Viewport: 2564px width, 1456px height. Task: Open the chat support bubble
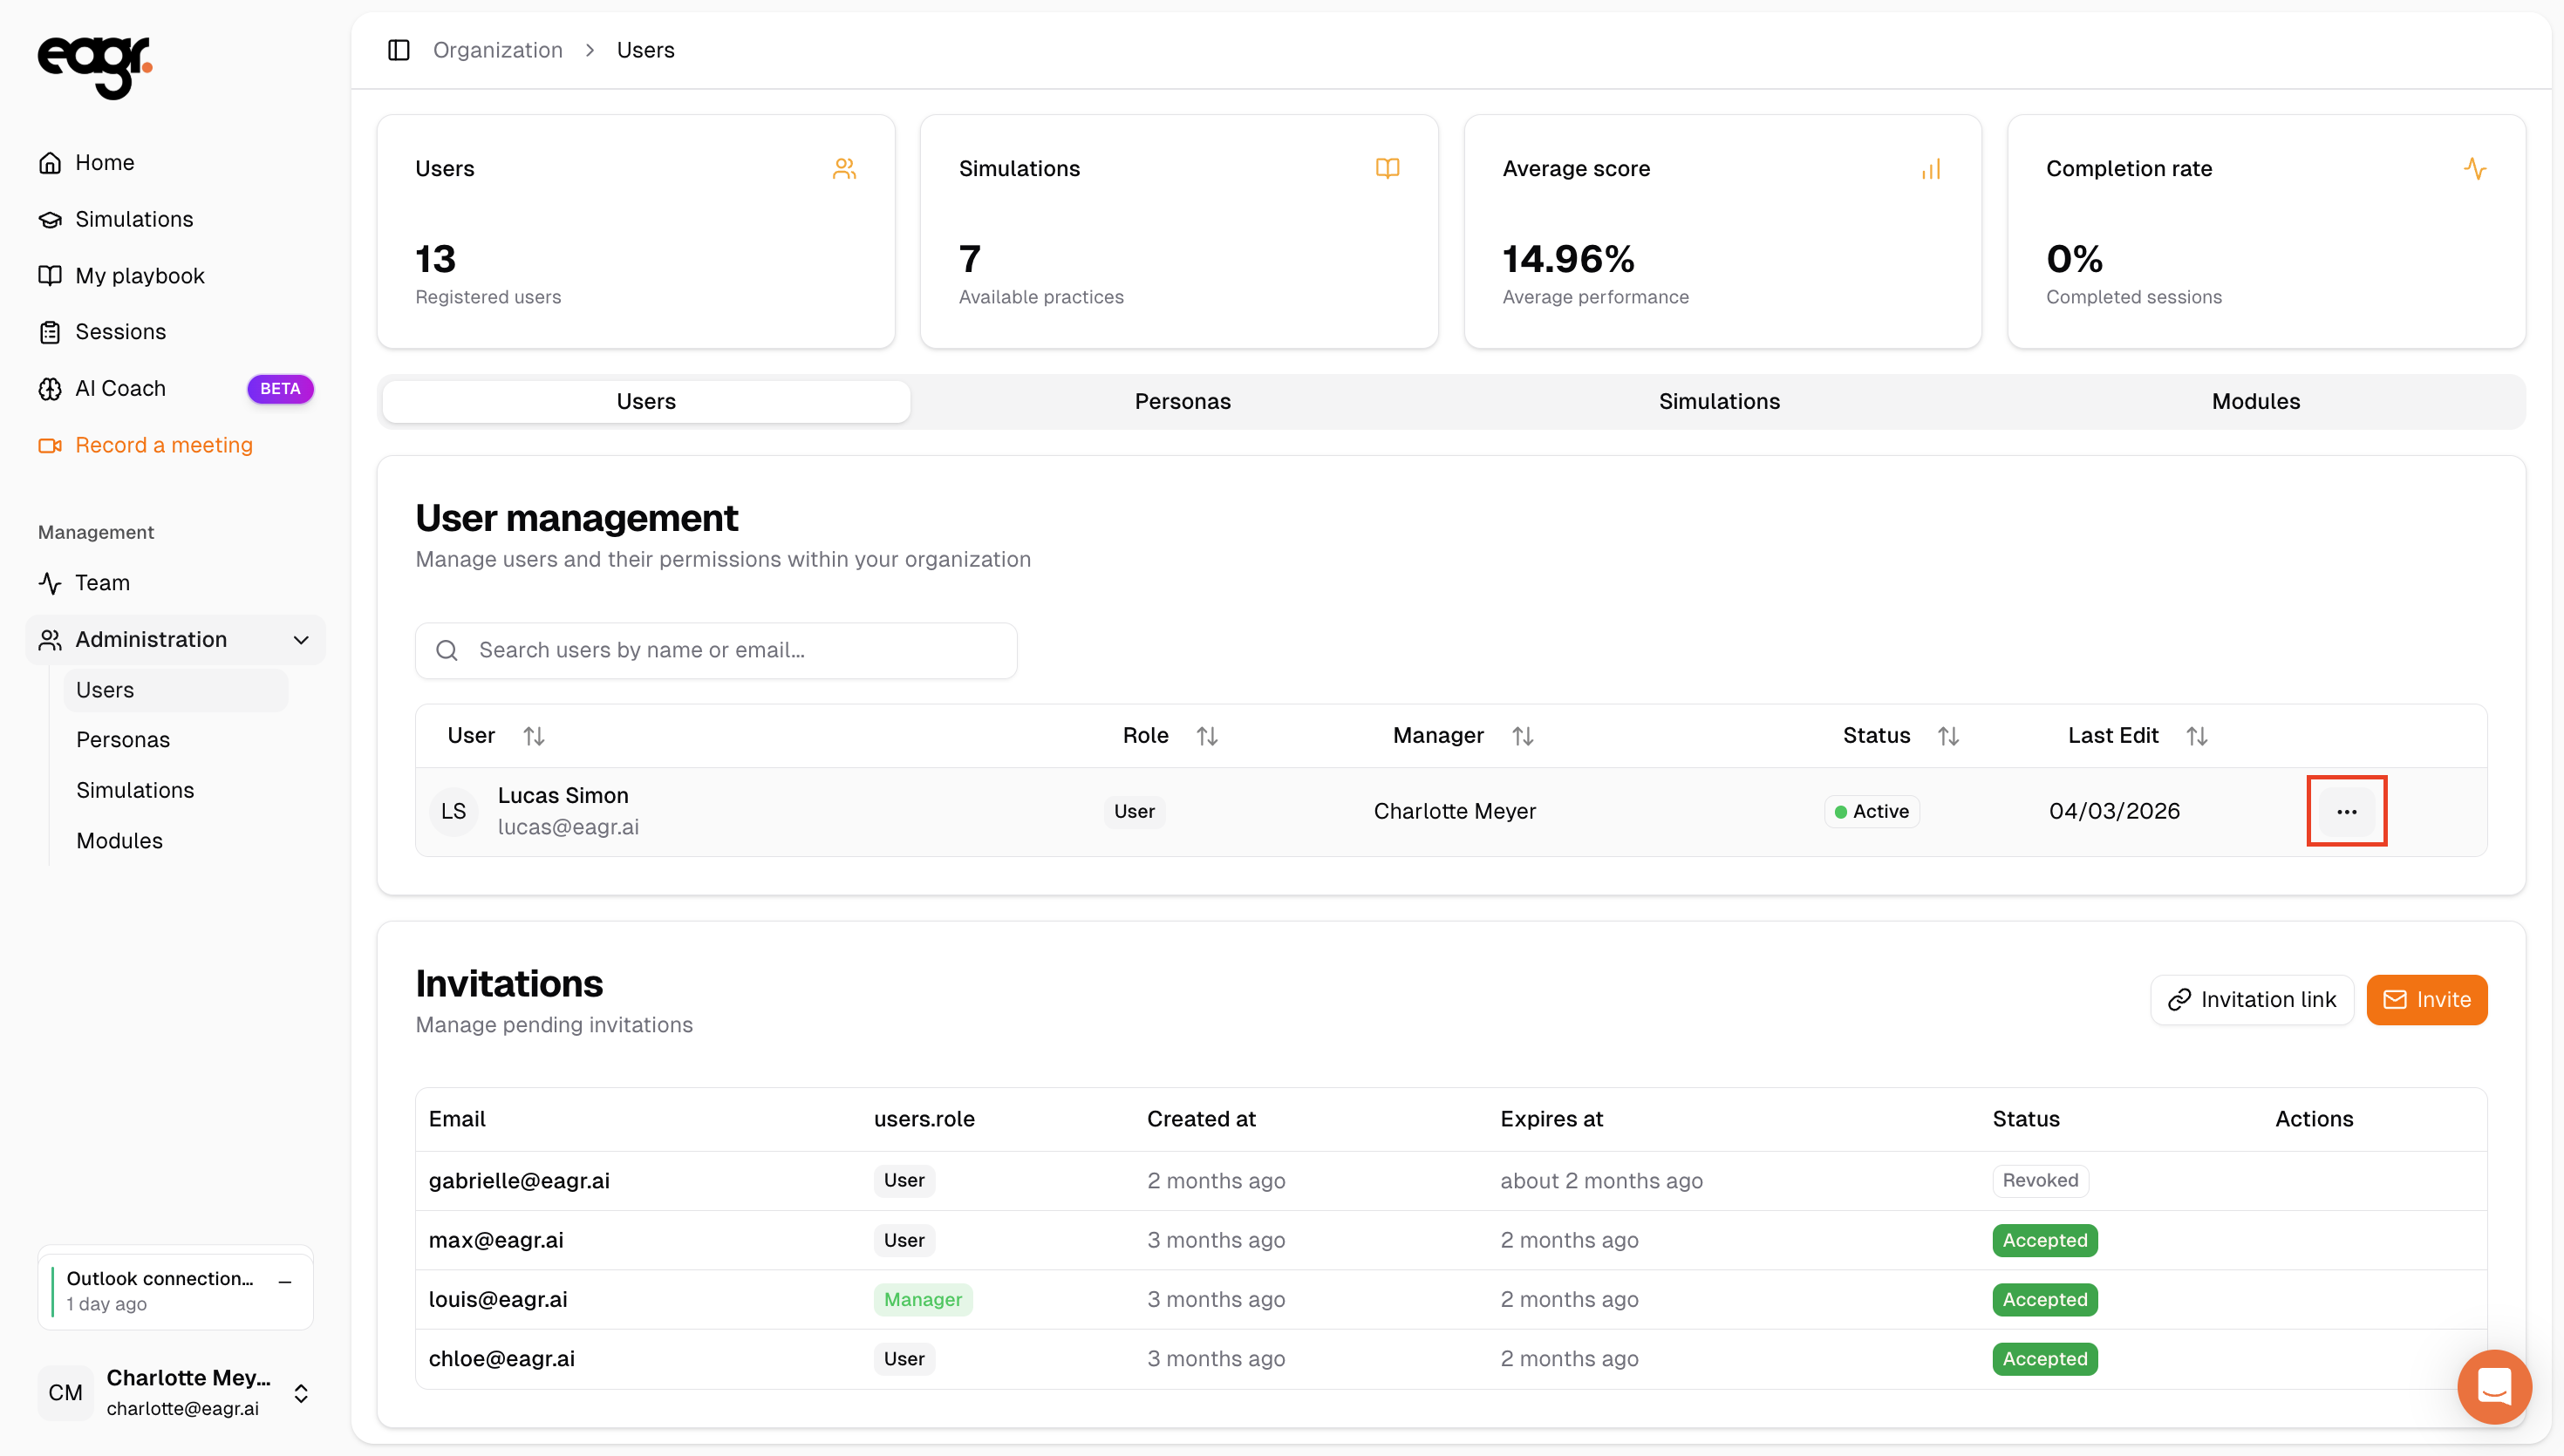point(2493,1387)
